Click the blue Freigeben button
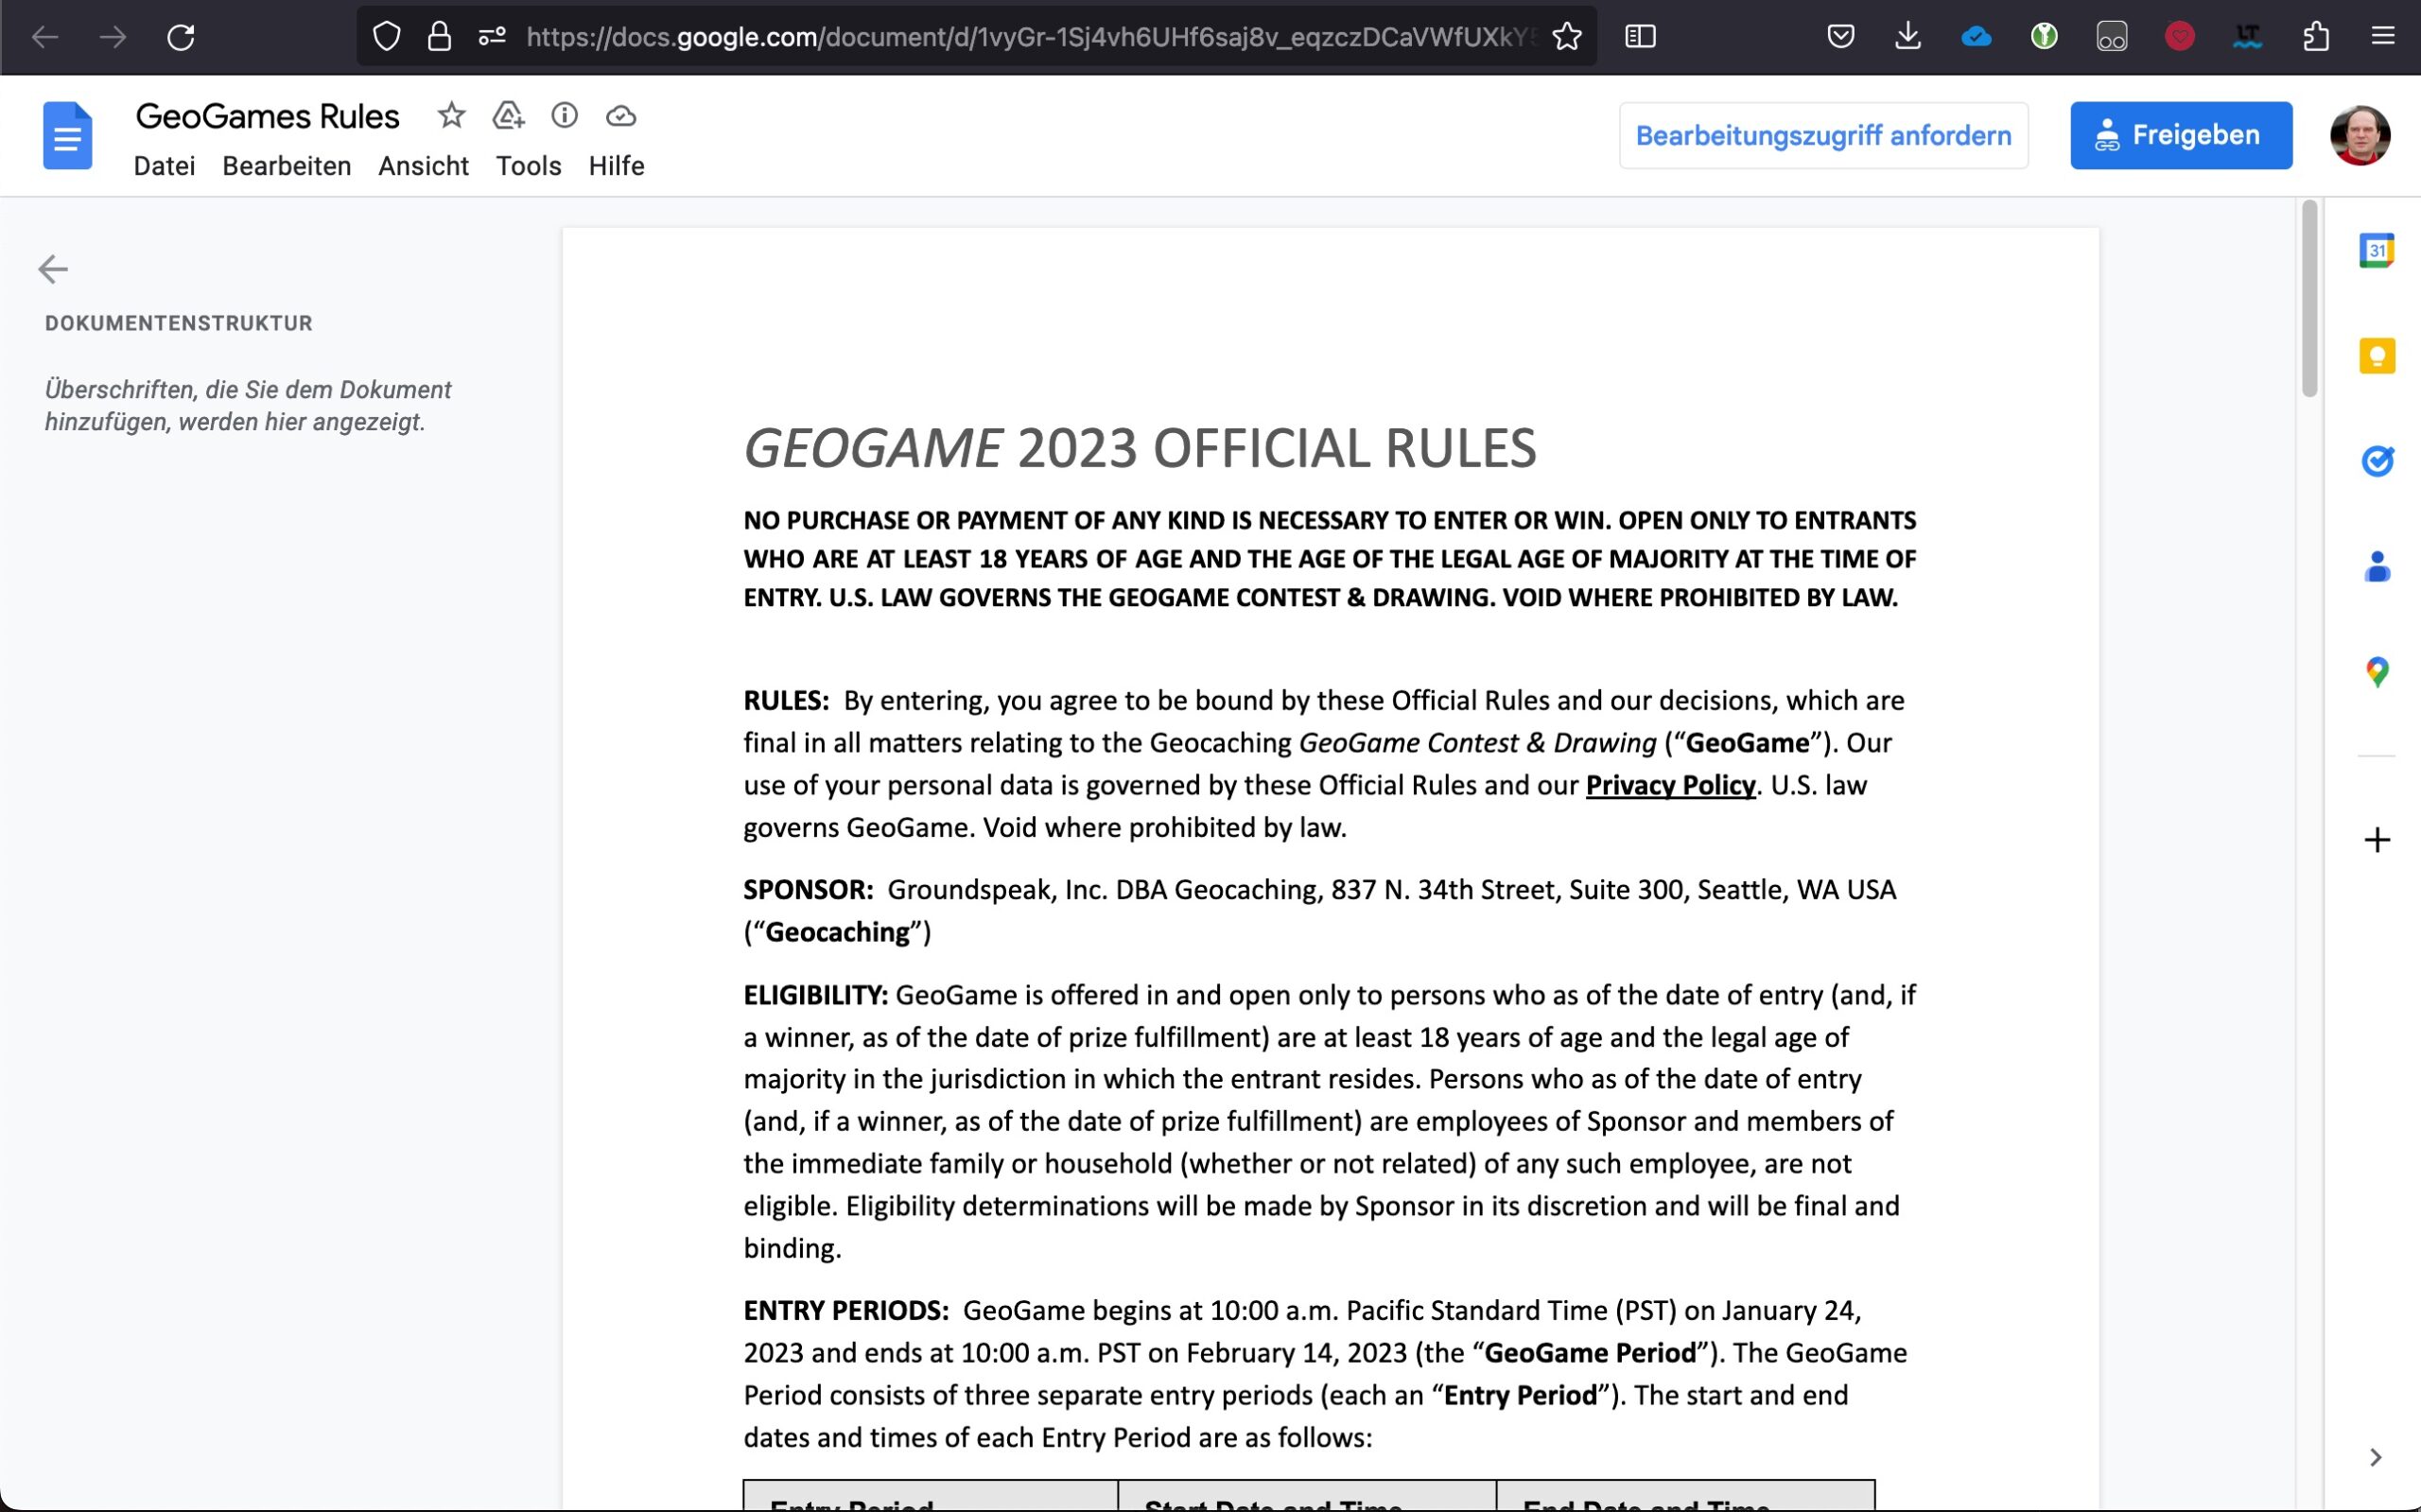This screenshot has width=2421, height=1512. coord(2180,136)
